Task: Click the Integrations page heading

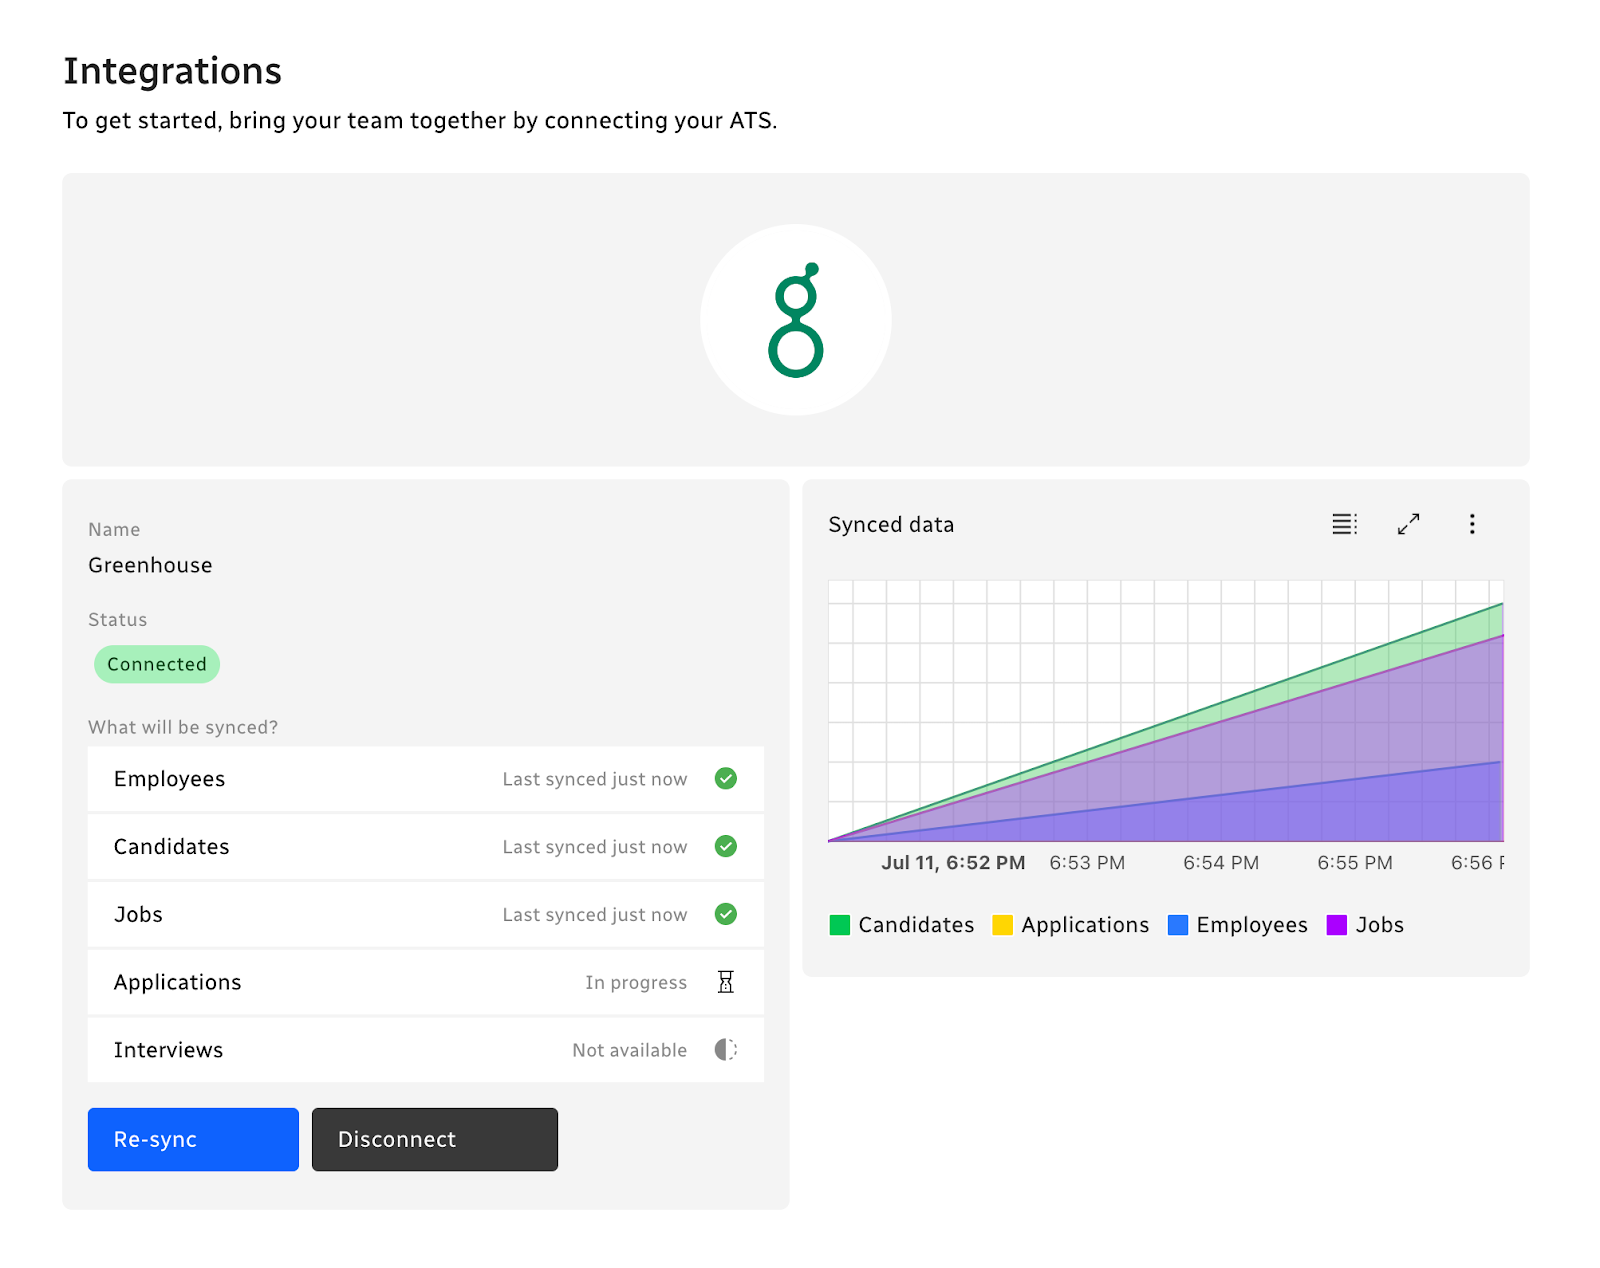Action: pos(172,71)
